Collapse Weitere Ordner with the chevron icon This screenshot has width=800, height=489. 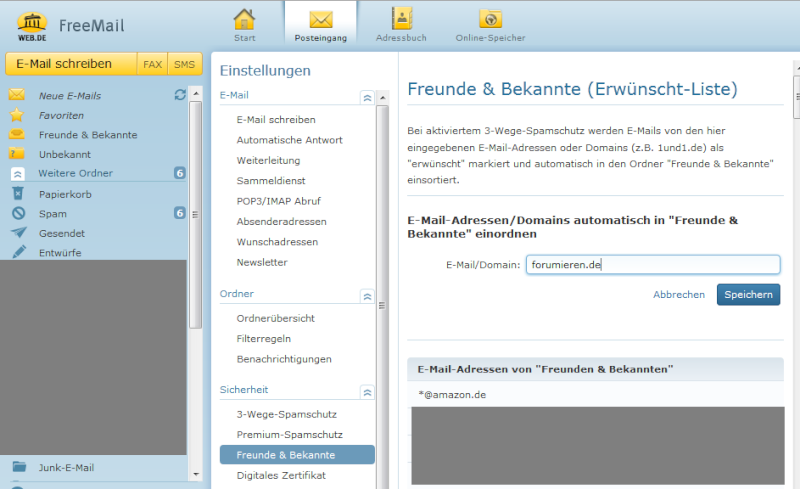click(17, 174)
